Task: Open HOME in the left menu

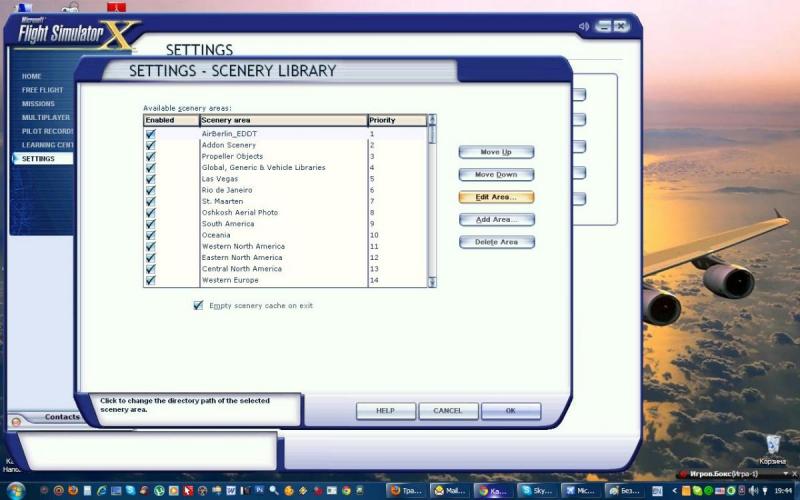Action: pyautogui.click(x=32, y=76)
